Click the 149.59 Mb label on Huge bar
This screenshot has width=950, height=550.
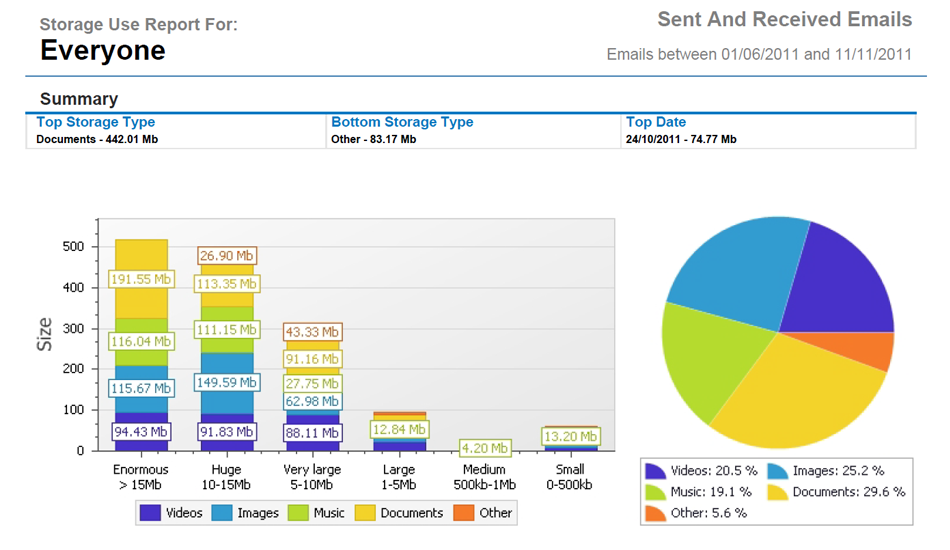tap(227, 381)
